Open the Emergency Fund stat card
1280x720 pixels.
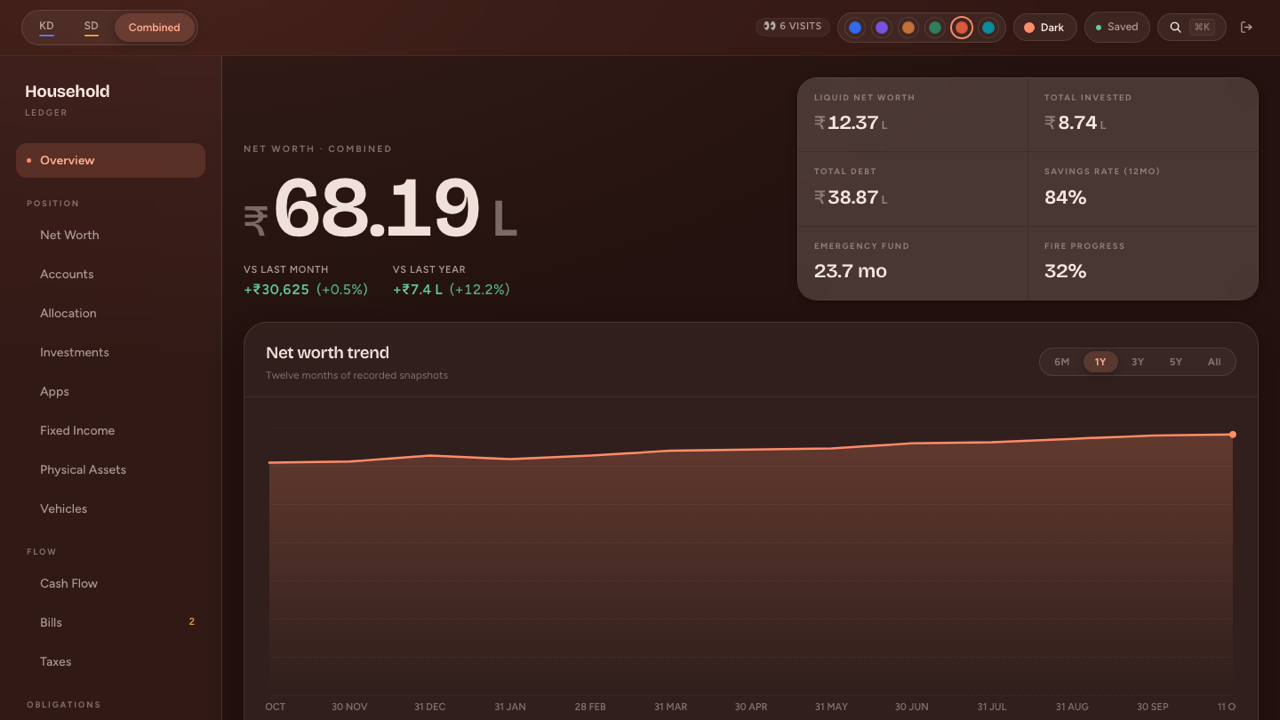click(912, 262)
